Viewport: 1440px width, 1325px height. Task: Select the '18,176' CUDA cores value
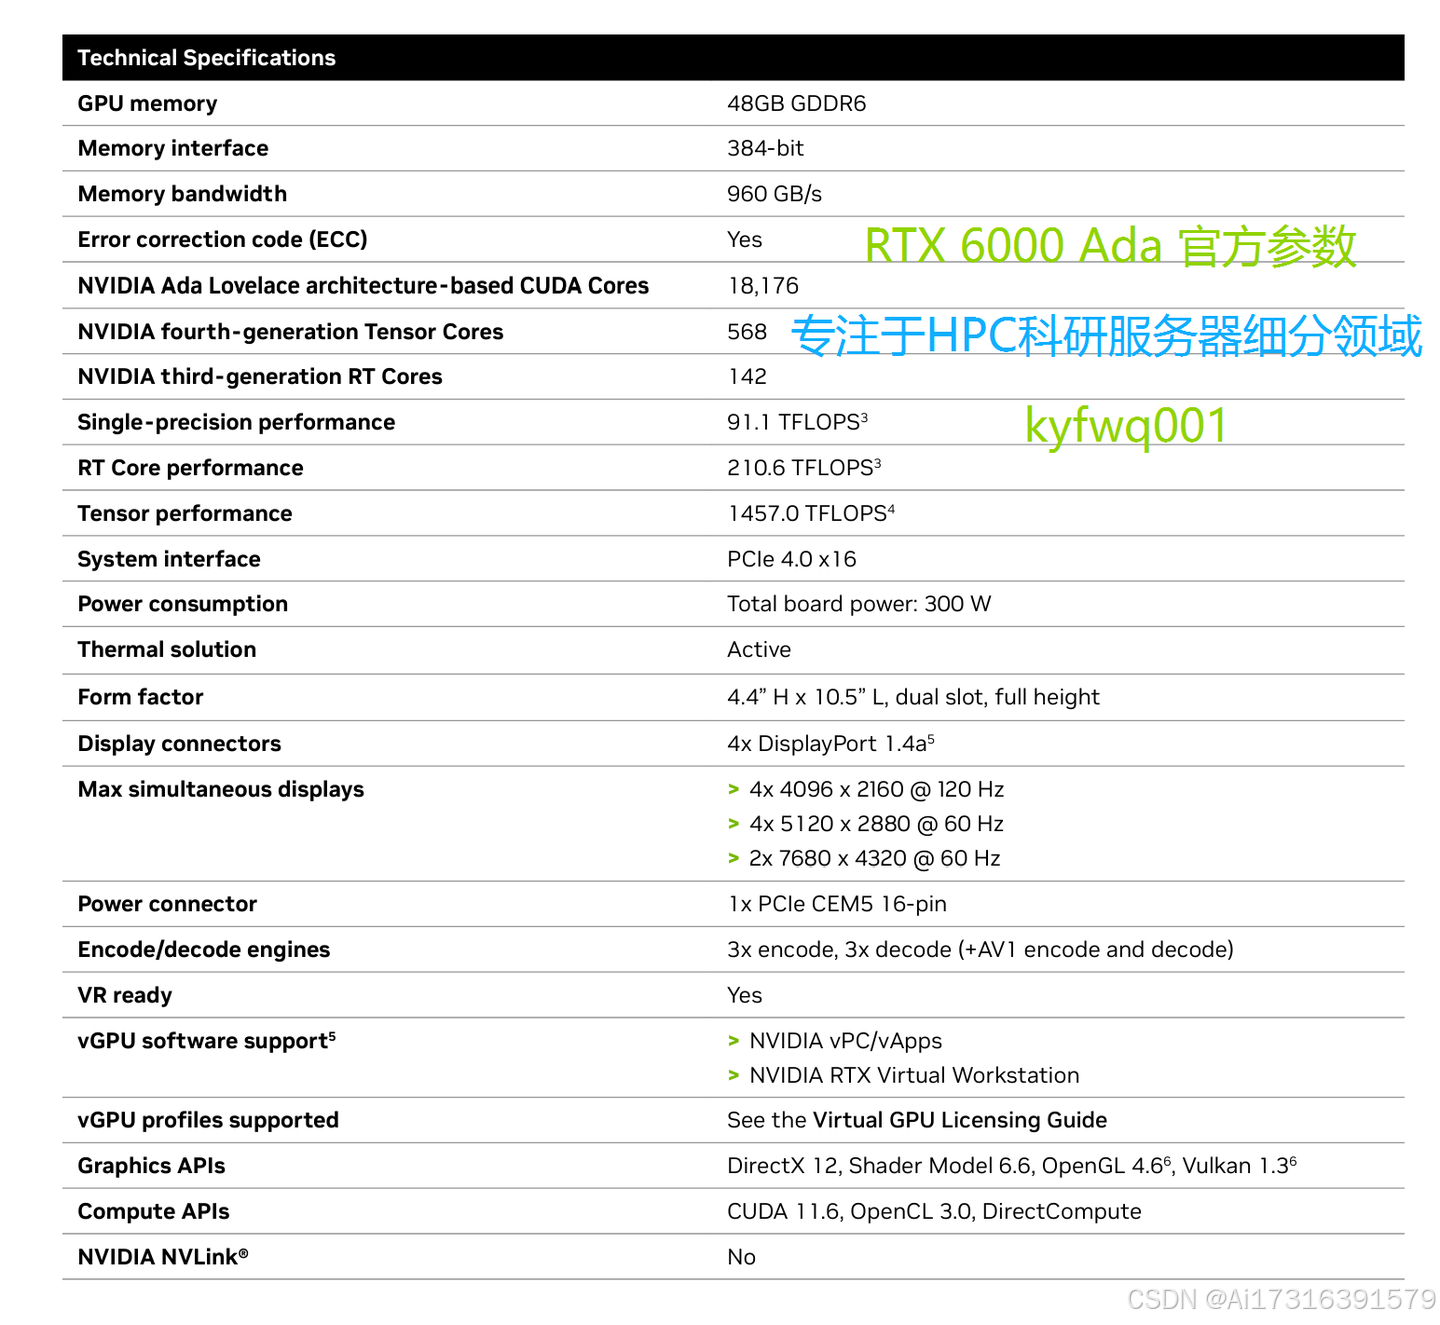click(x=763, y=286)
